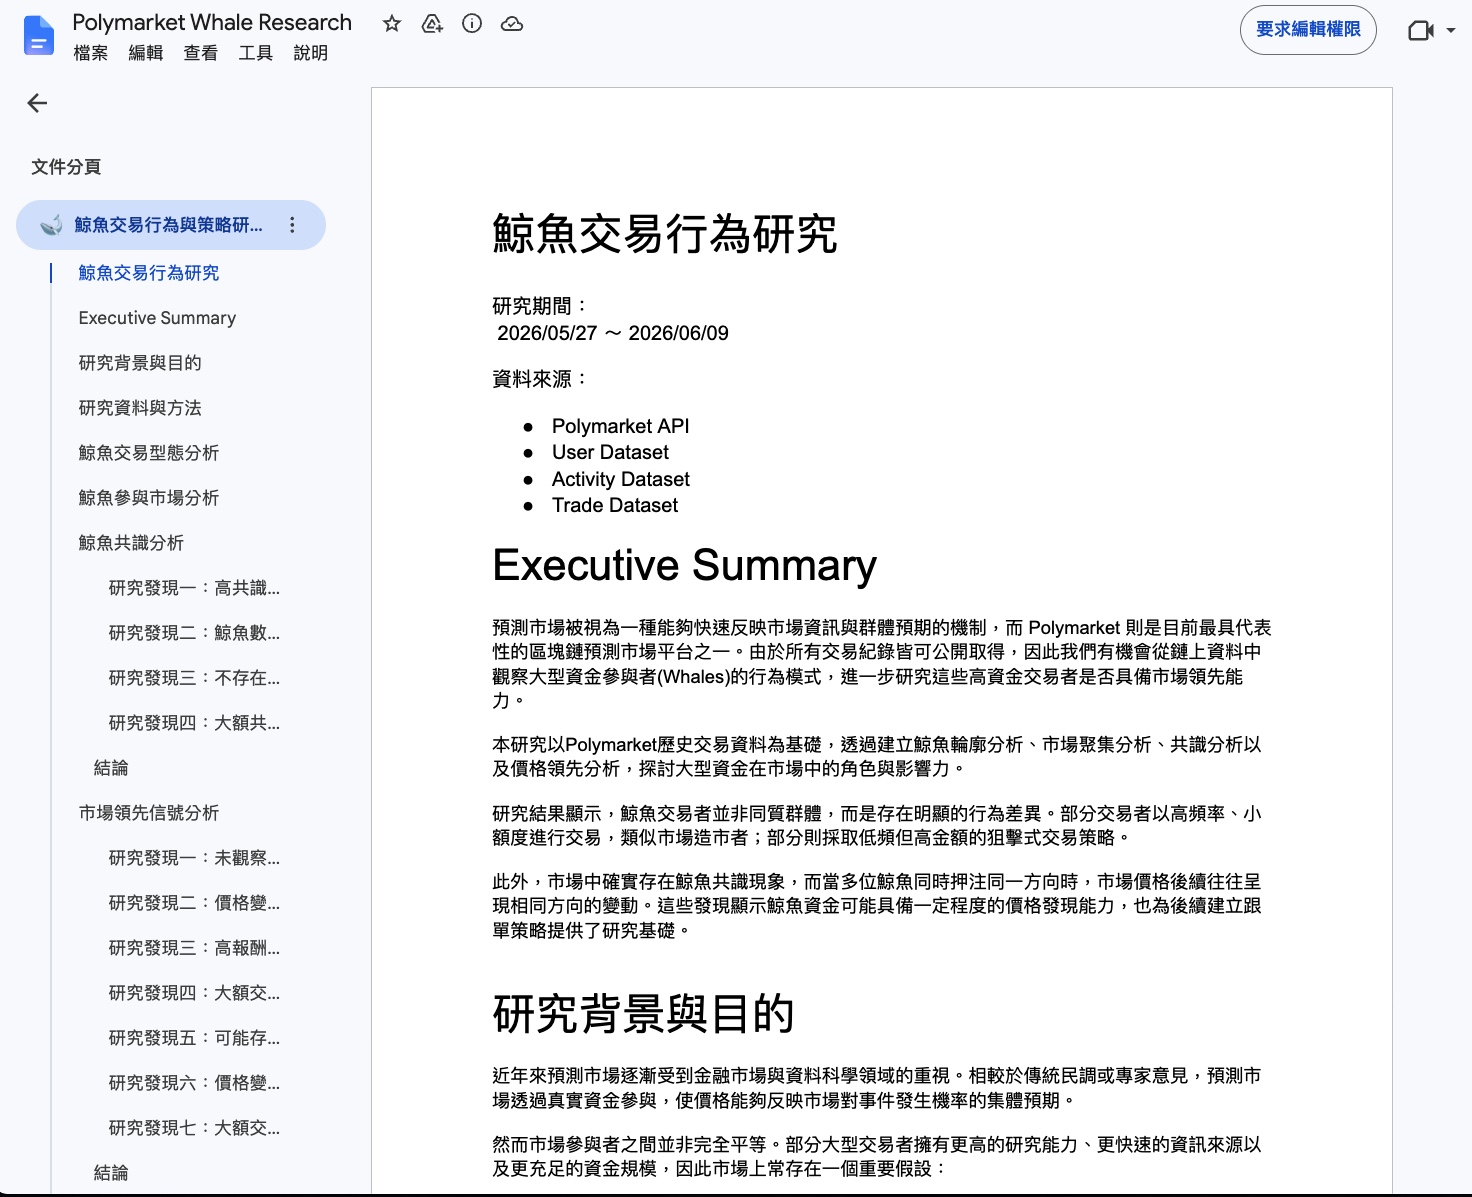
Task: Click the main heading 鯨魚交易行為研究 in the document
Action: pyautogui.click(x=665, y=234)
